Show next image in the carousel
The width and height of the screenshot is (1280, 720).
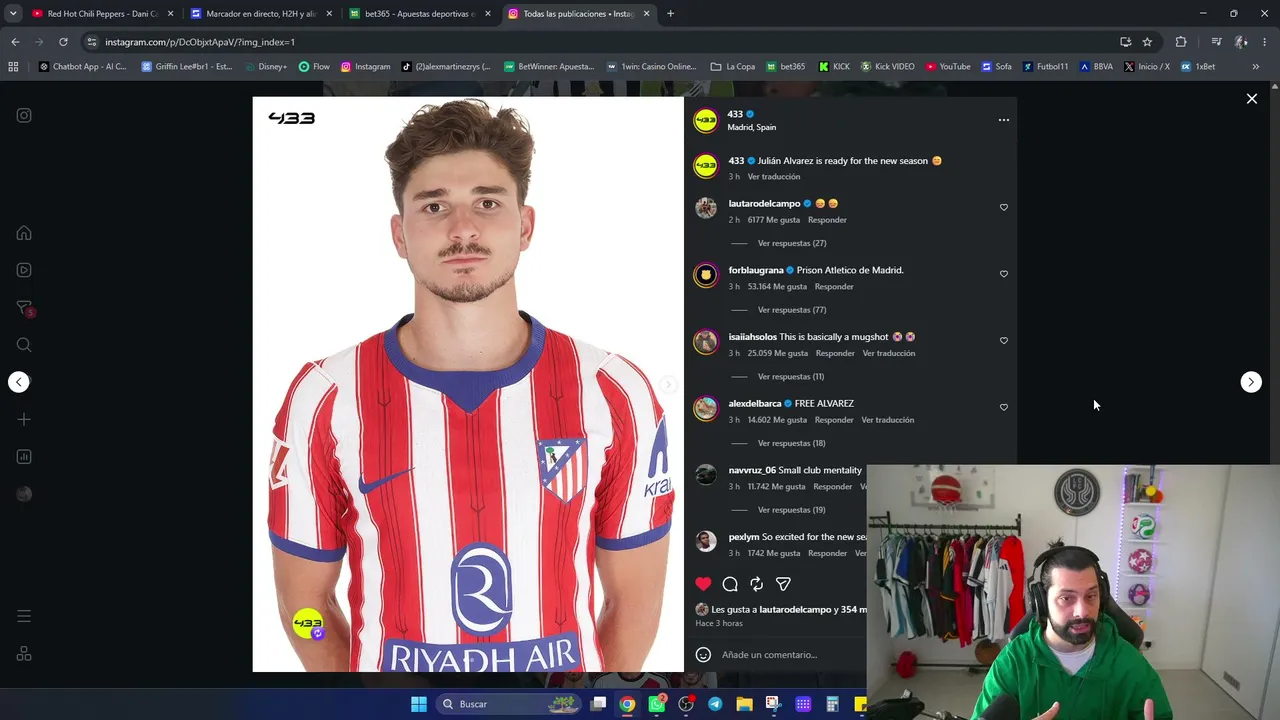668,384
